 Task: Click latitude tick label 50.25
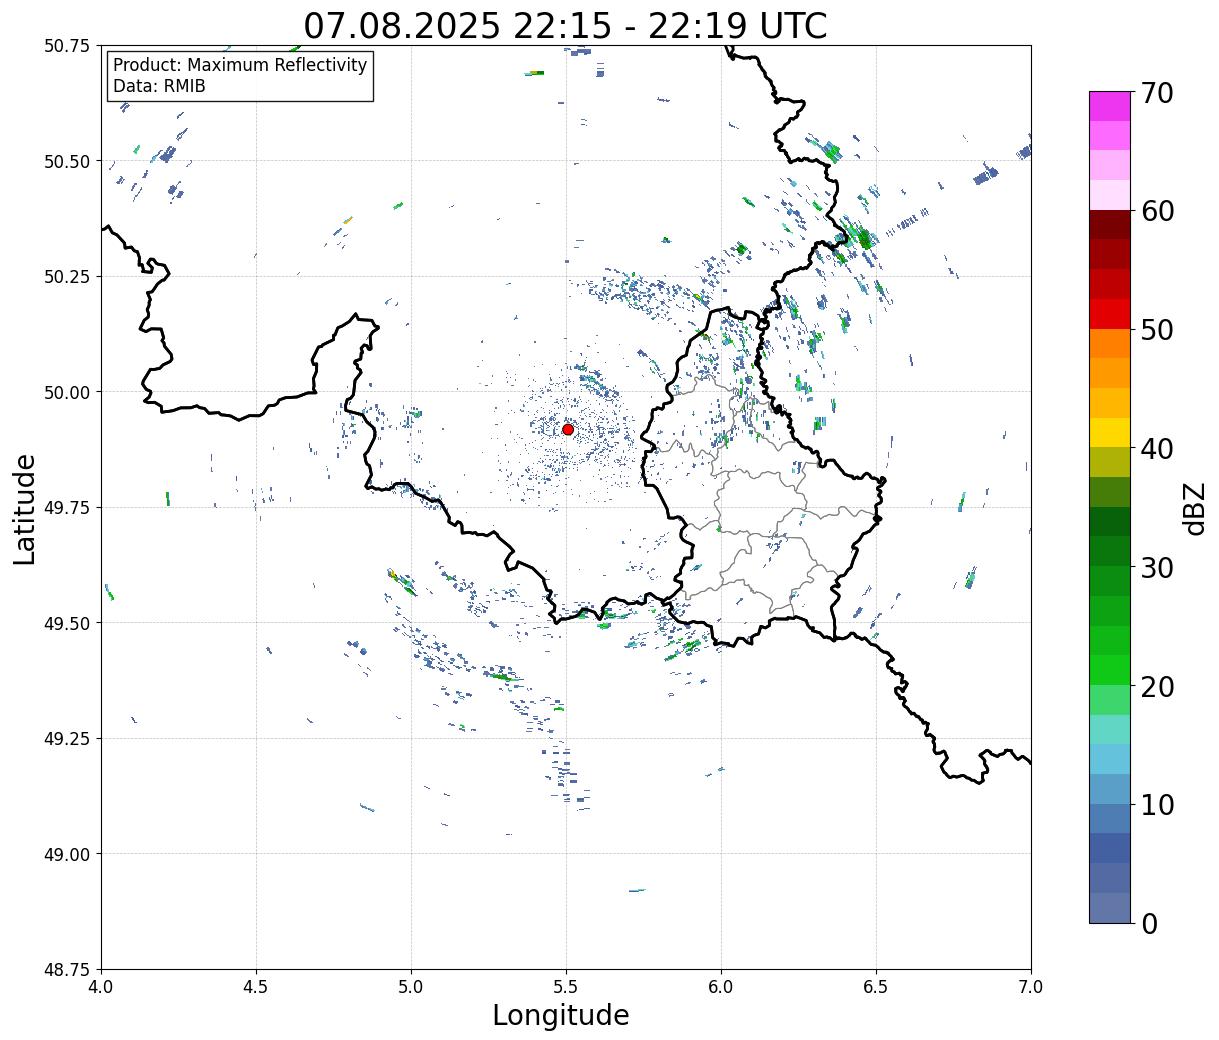(67, 277)
